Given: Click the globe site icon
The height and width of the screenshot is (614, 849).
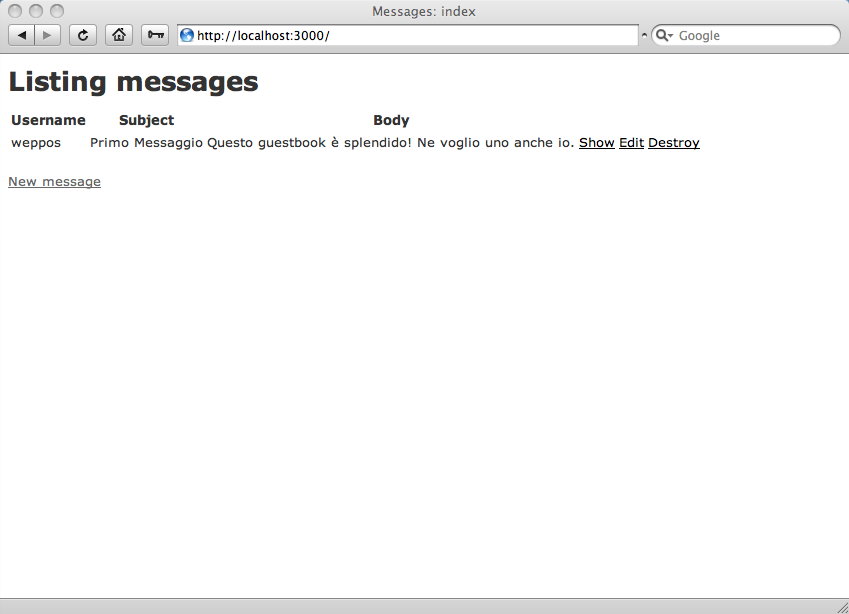Looking at the screenshot, I should [x=187, y=35].
